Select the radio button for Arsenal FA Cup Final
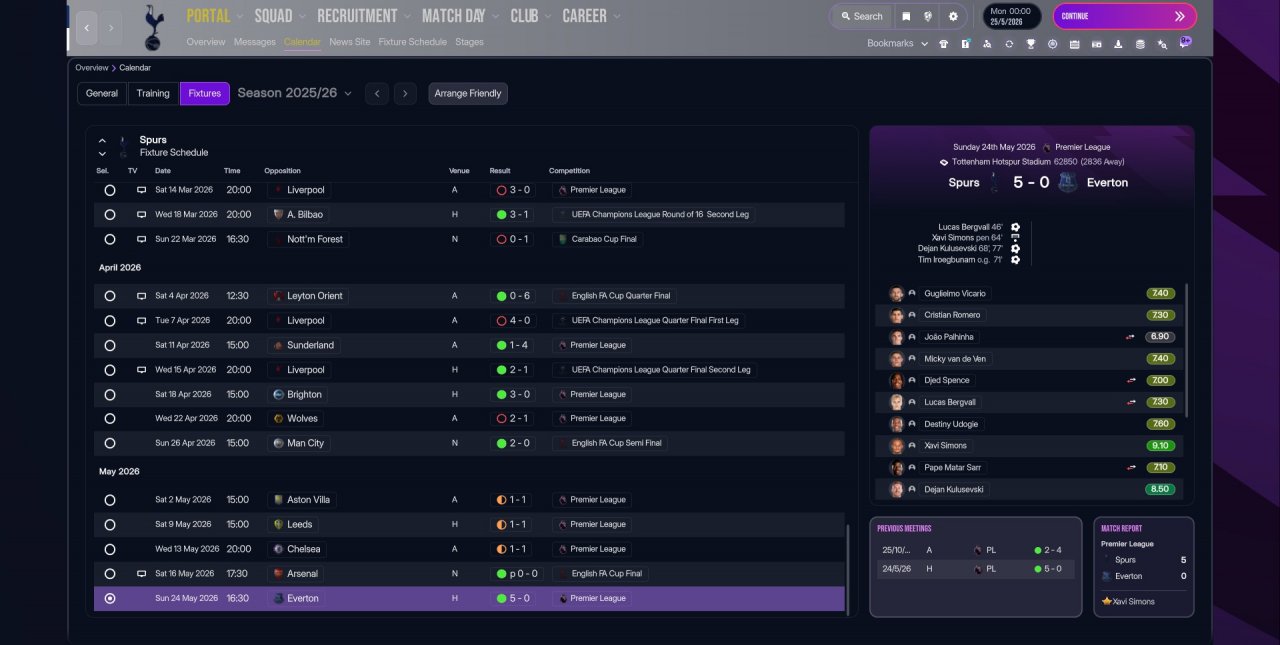1280x645 pixels. pos(110,574)
